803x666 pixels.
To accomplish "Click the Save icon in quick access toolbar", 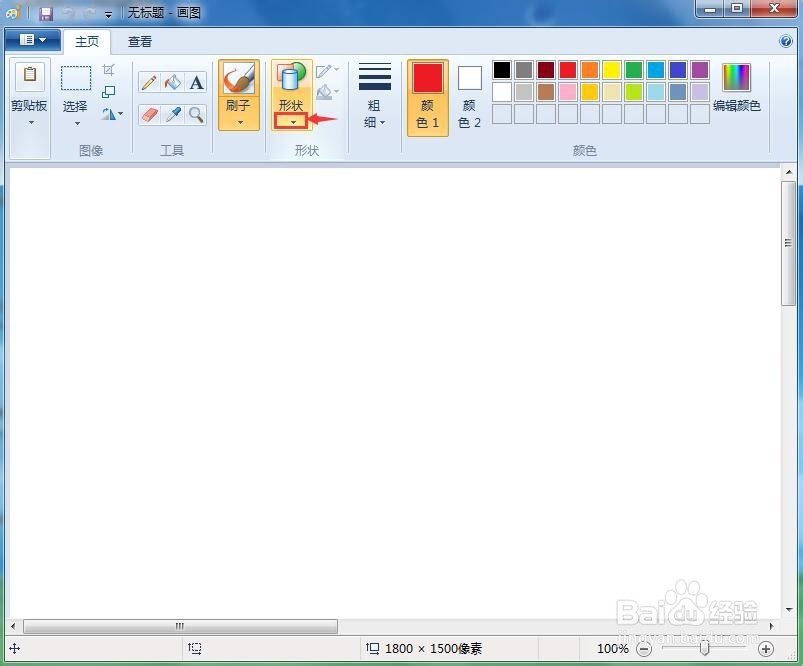I will (x=46, y=13).
